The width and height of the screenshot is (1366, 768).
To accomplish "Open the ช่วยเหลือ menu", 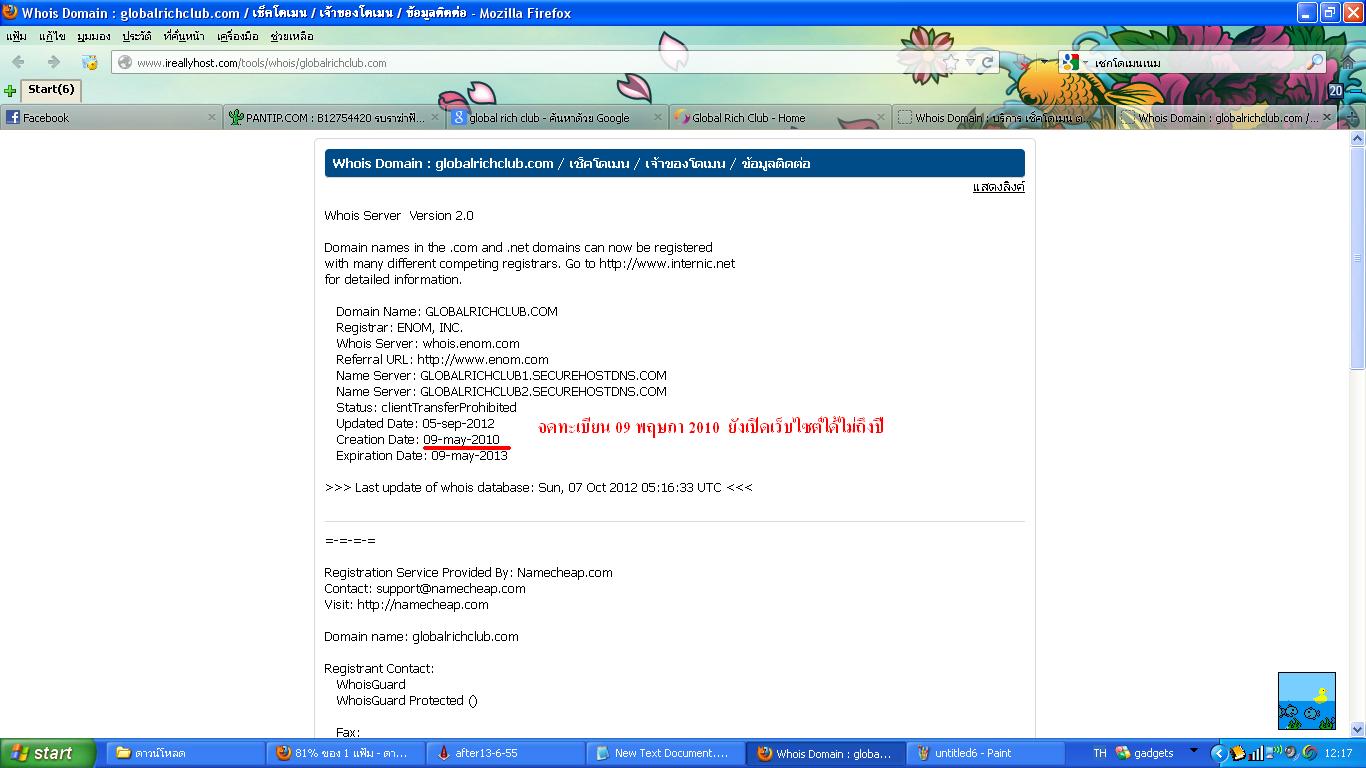I will [x=292, y=36].
